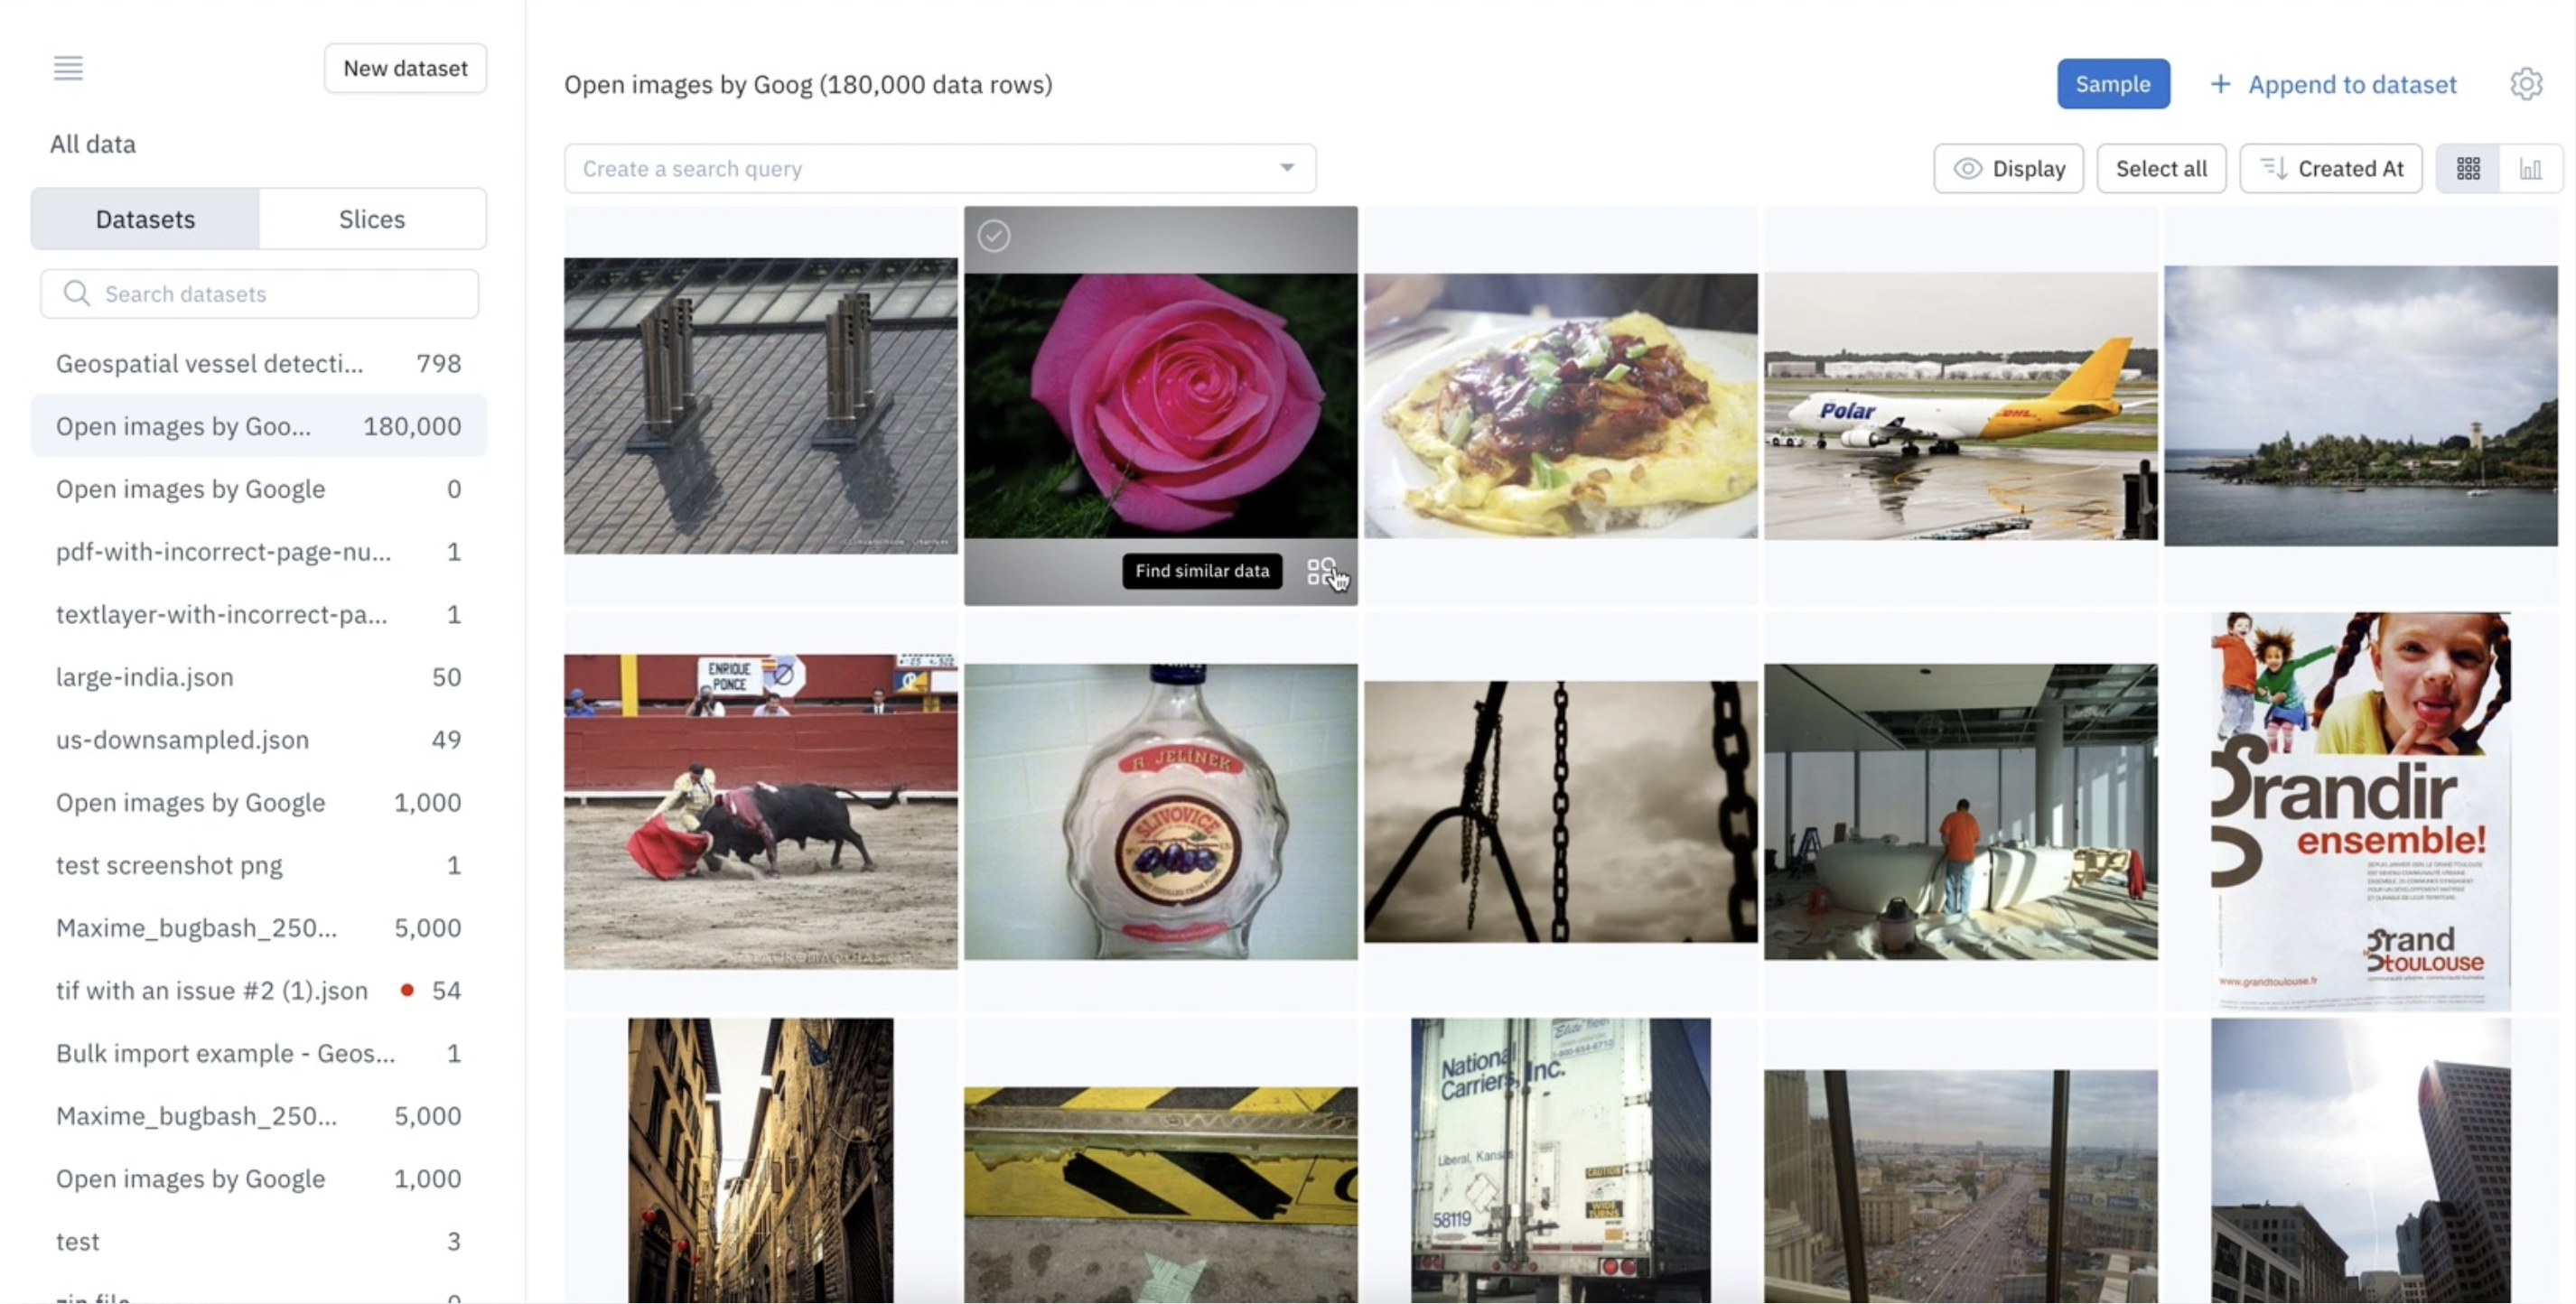
Task: Click the hamburger menu icon top left
Action: [67, 67]
